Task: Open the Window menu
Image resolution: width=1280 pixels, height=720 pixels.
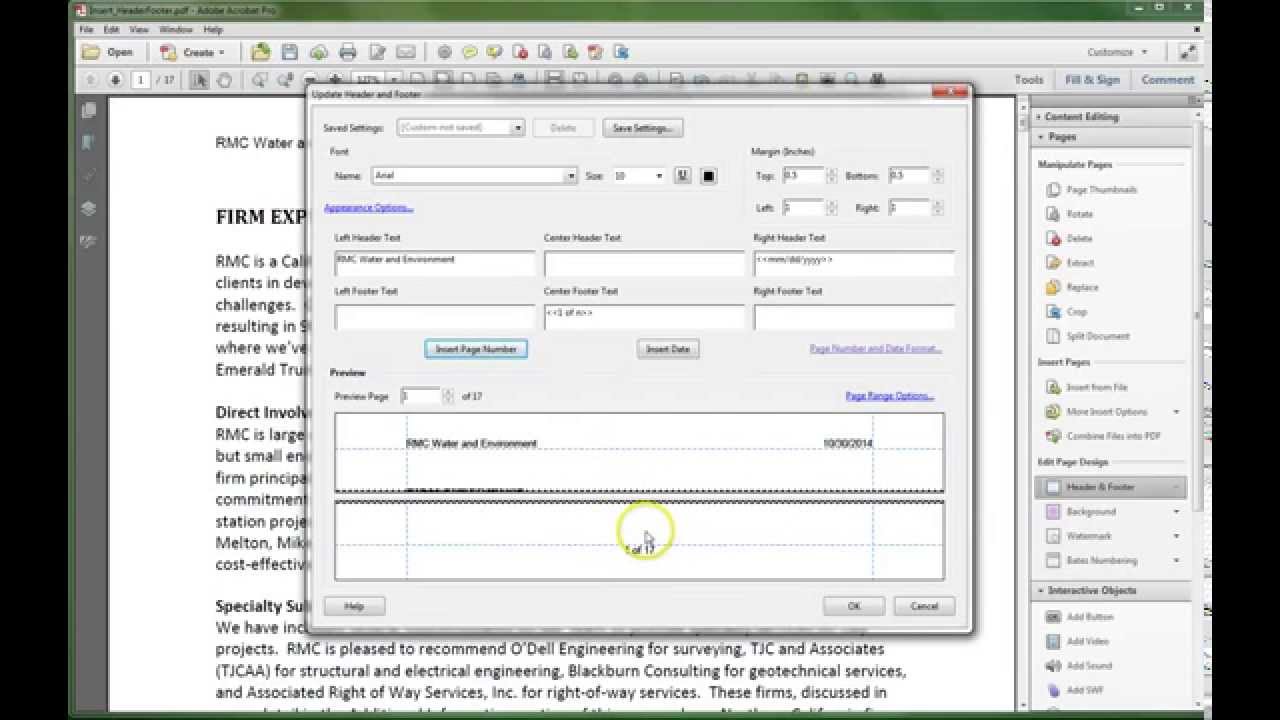Action: coord(176,30)
